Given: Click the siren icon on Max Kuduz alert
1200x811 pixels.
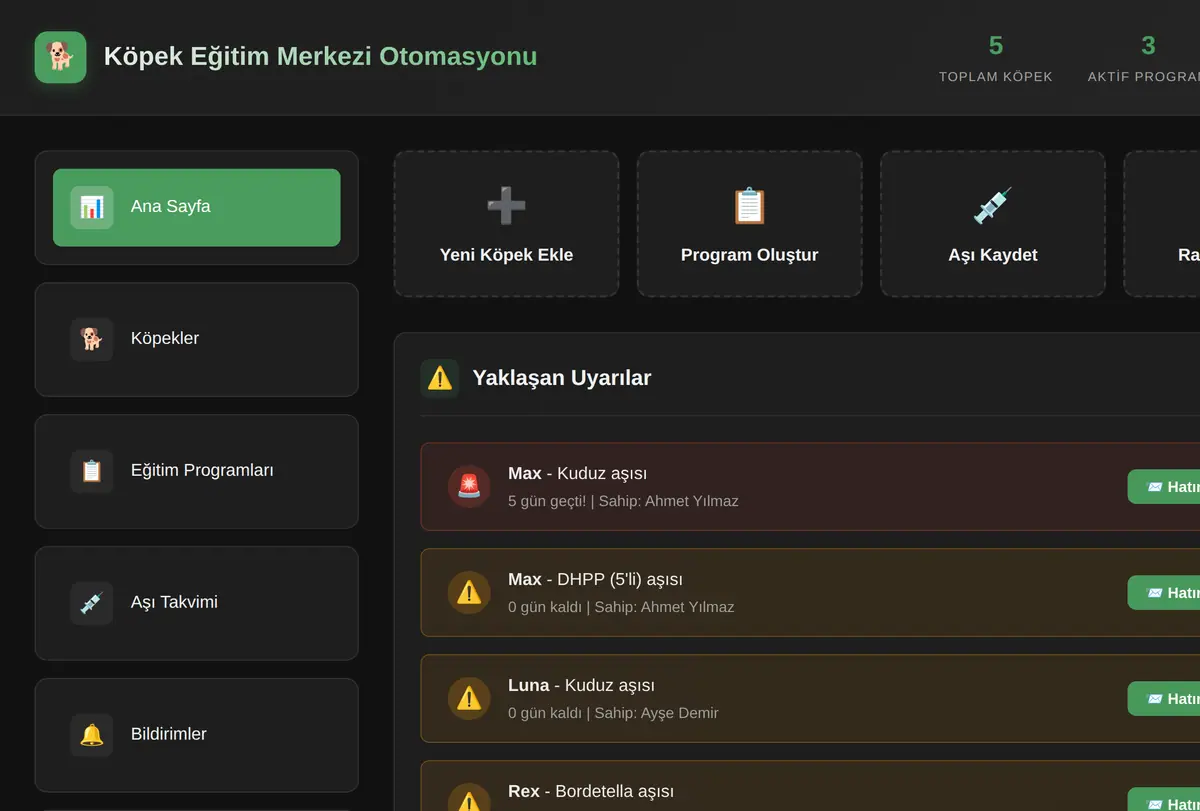Looking at the screenshot, I should pyautogui.click(x=469, y=487).
